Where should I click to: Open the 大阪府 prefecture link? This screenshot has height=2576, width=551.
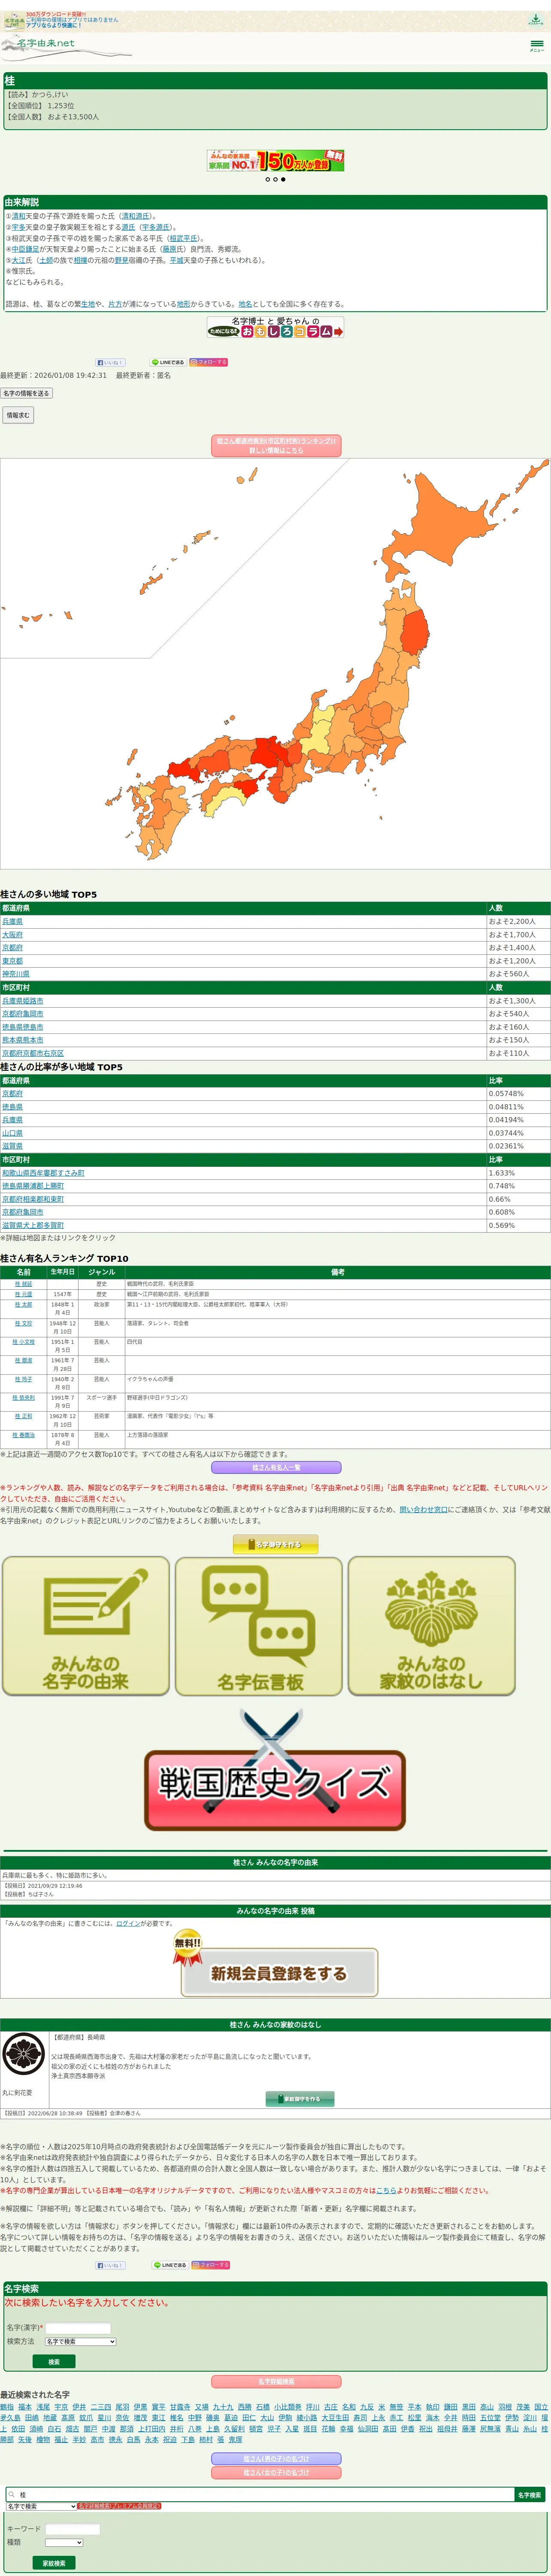coord(12,935)
